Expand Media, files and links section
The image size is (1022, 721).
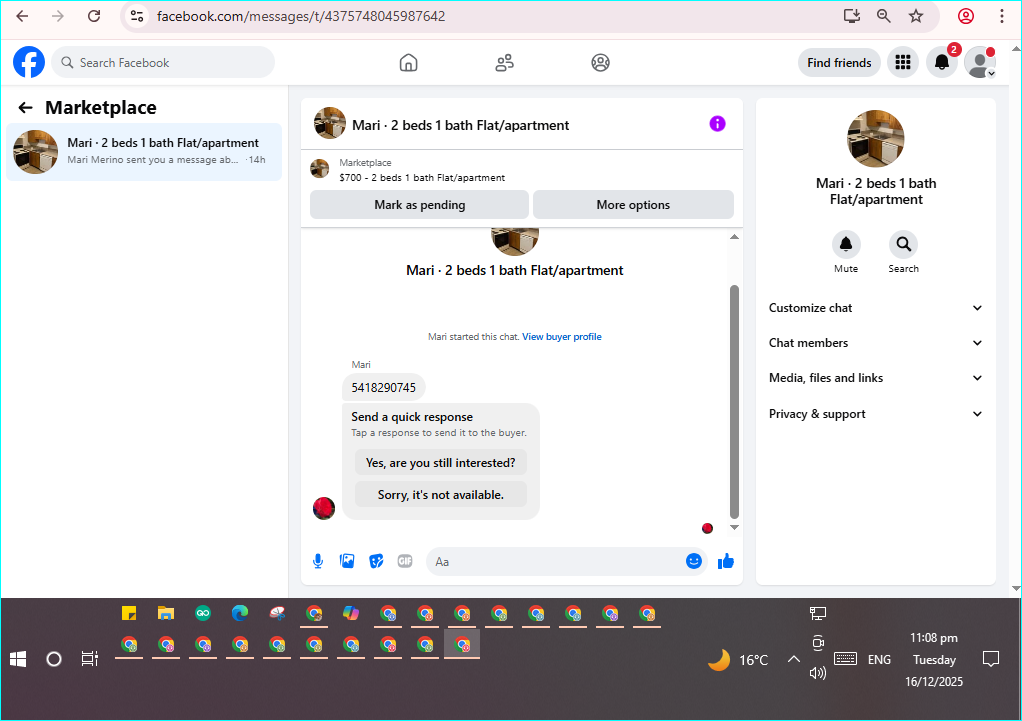[x=876, y=378]
